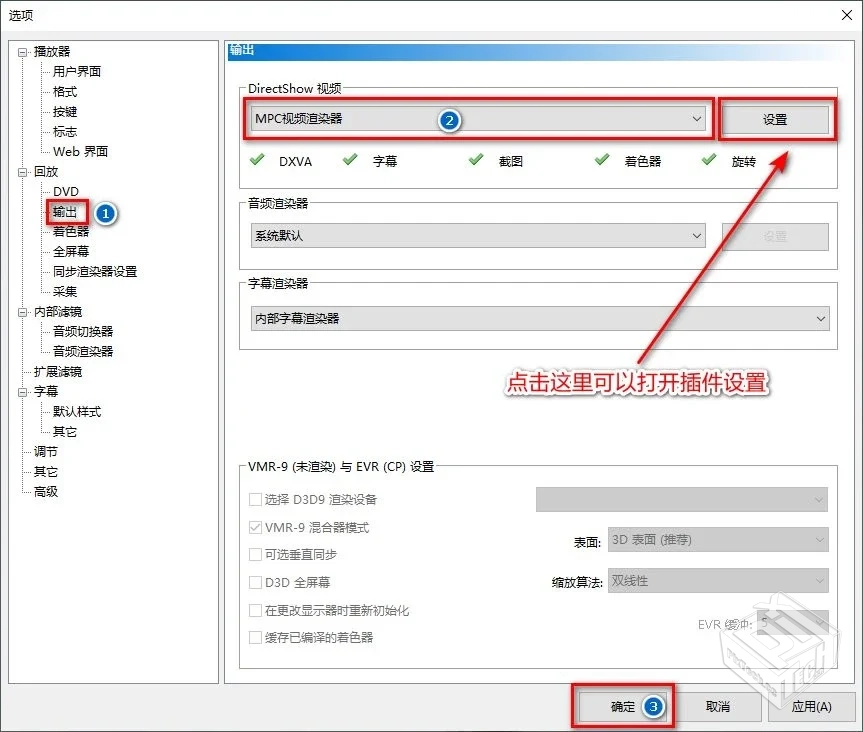Screen dimensions: 863x732
Task: Click the 设置 button beside video renderer
Action: (x=778, y=118)
